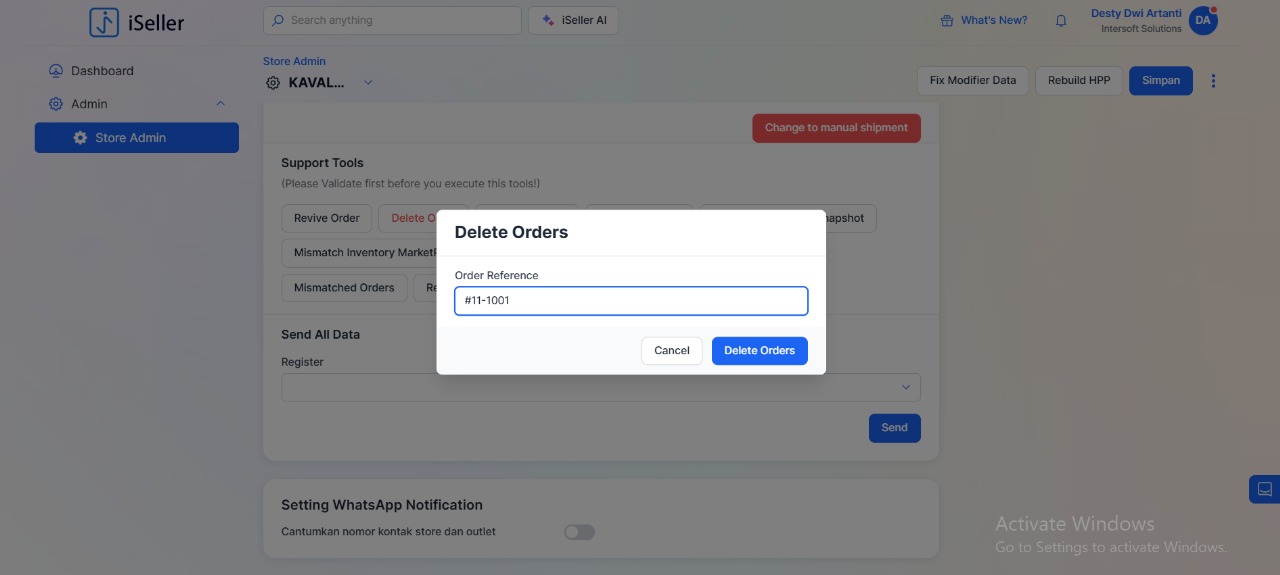The image size is (1280, 575).
Task: Click the iSeller AI sparkle button
Action: click(x=573, y=20)
